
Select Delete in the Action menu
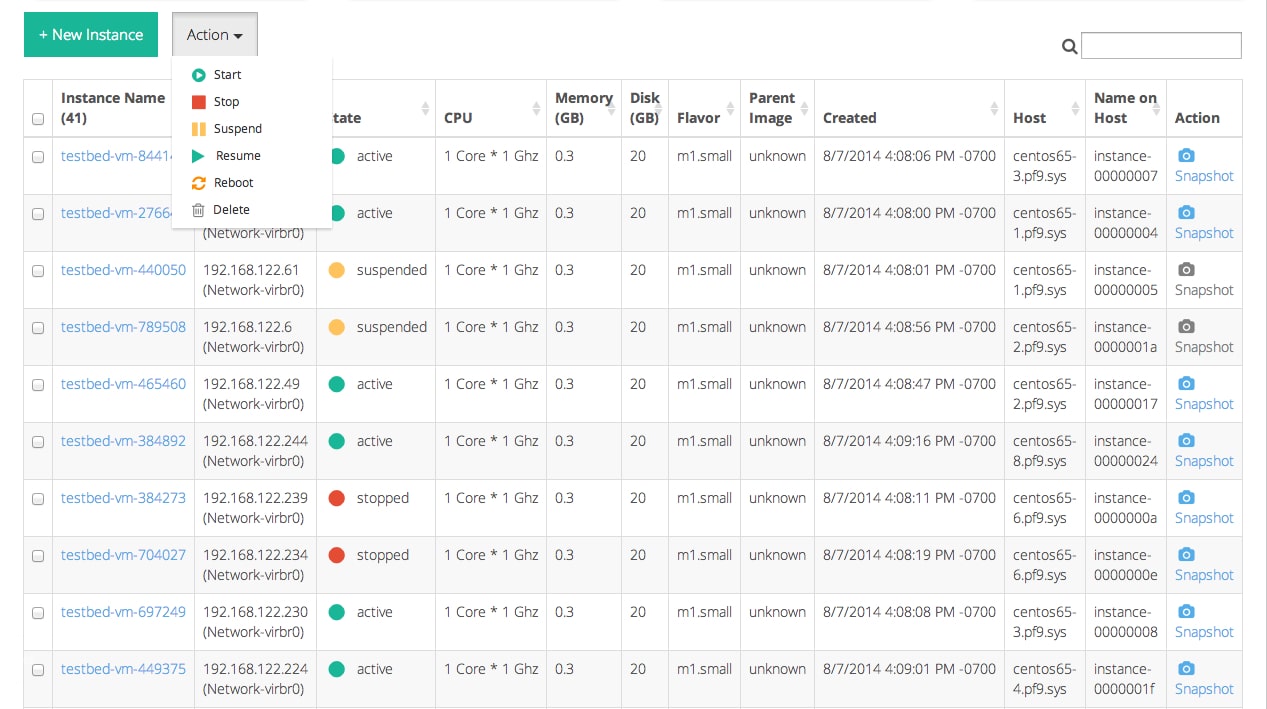[231, 210]
